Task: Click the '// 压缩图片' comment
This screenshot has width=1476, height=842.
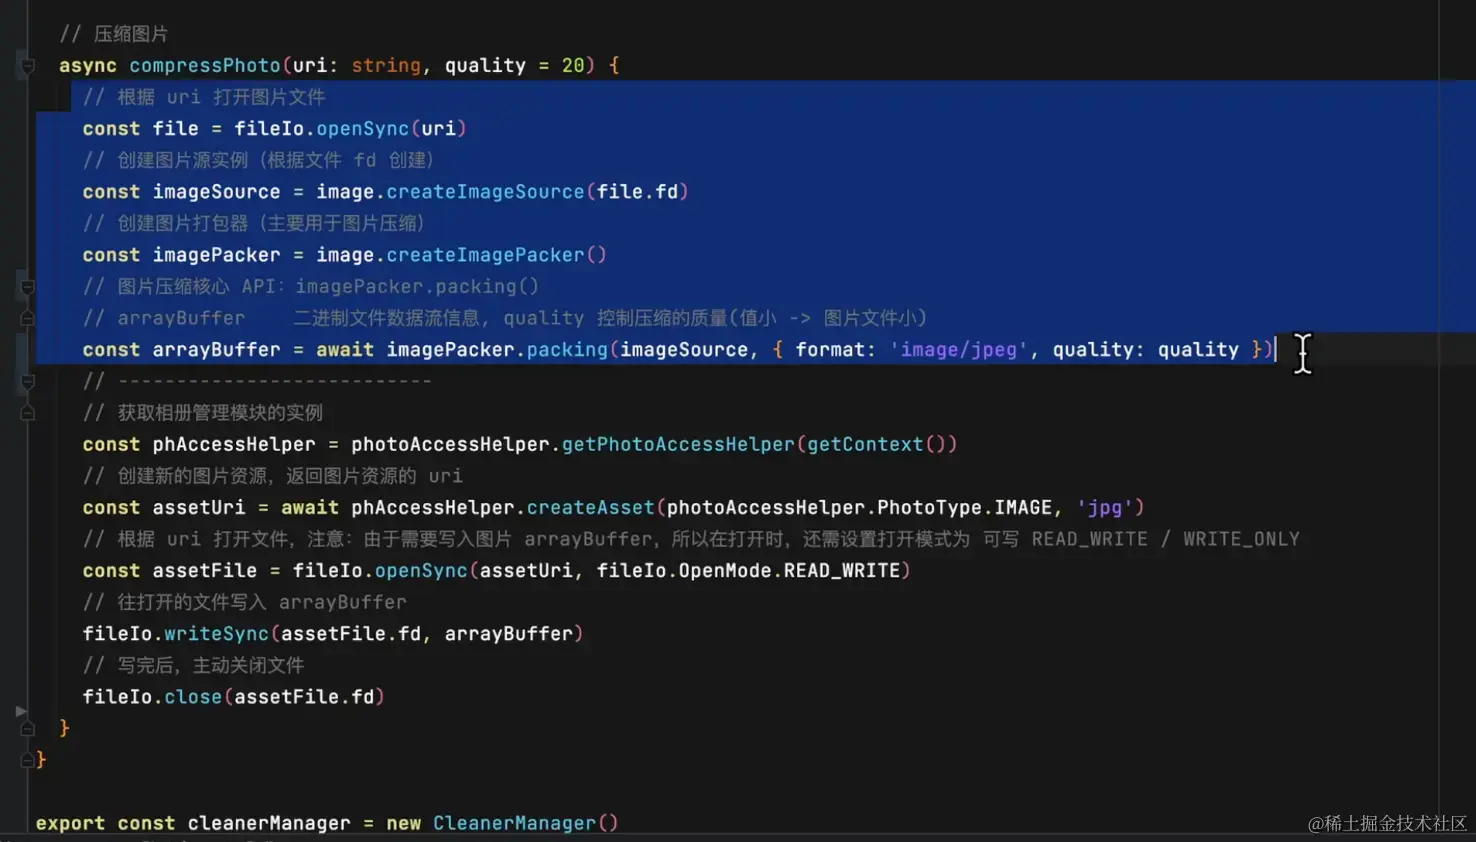Action: pyautogui.click(x=114, y=34)
